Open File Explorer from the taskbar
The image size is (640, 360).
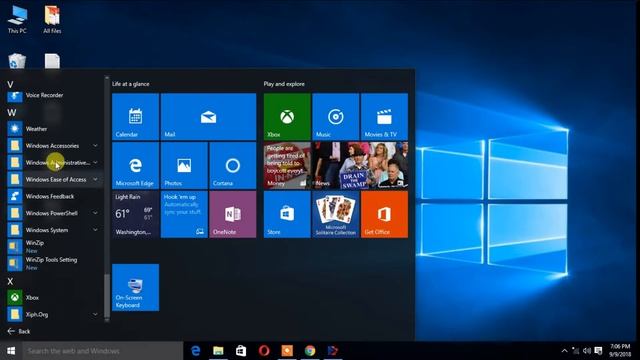click(x=218, y=351)
